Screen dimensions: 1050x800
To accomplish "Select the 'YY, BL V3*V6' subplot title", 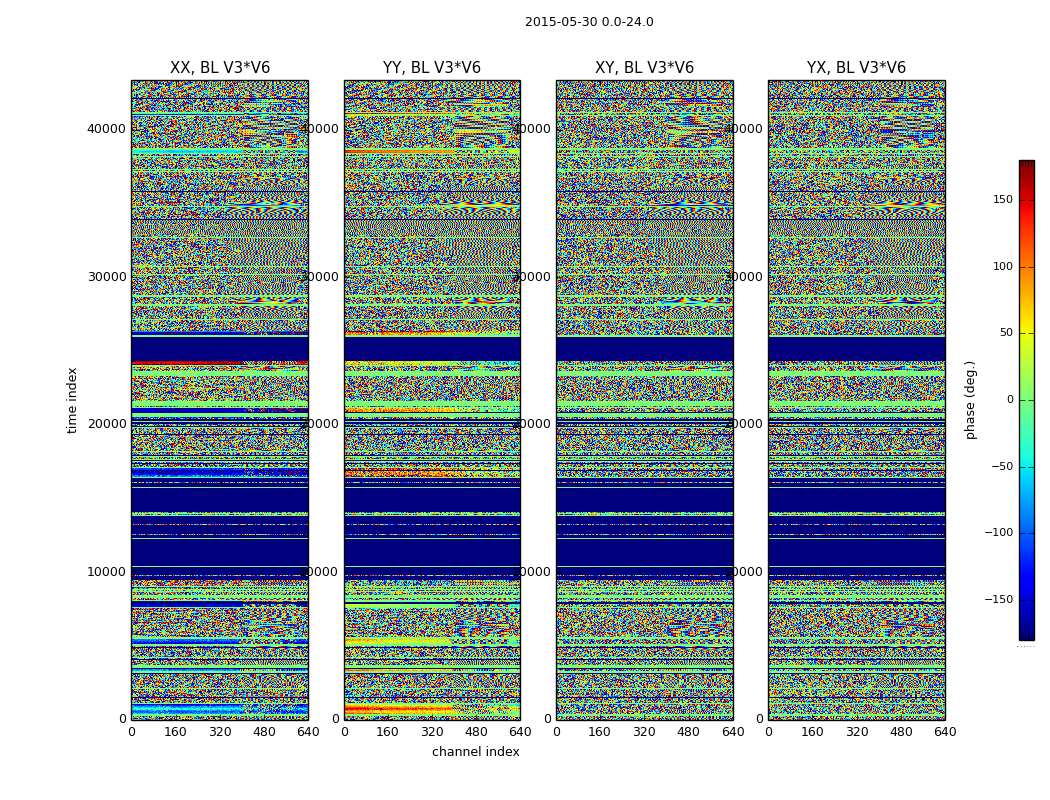I will click(432, 68).
